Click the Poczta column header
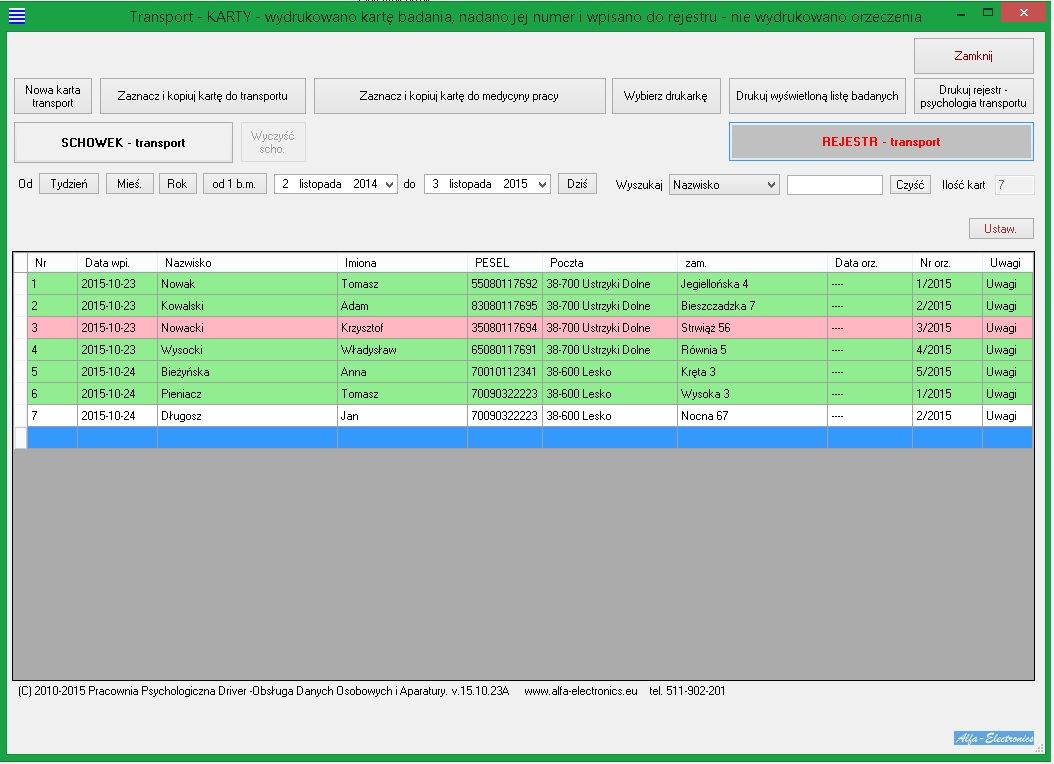Viewport: 1054px width, 764px height. click(609, 263)
